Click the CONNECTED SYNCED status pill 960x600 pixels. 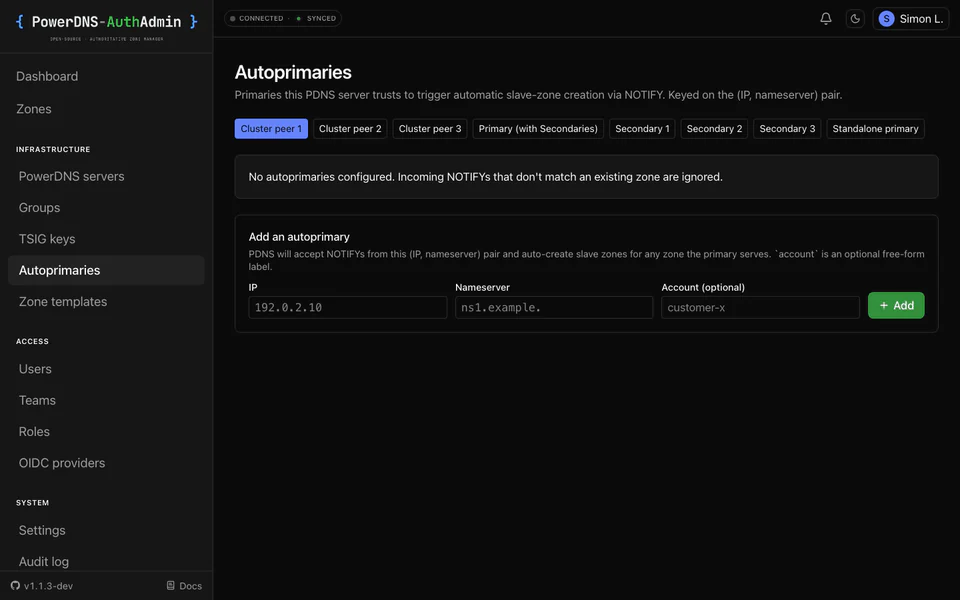(283, 18)
